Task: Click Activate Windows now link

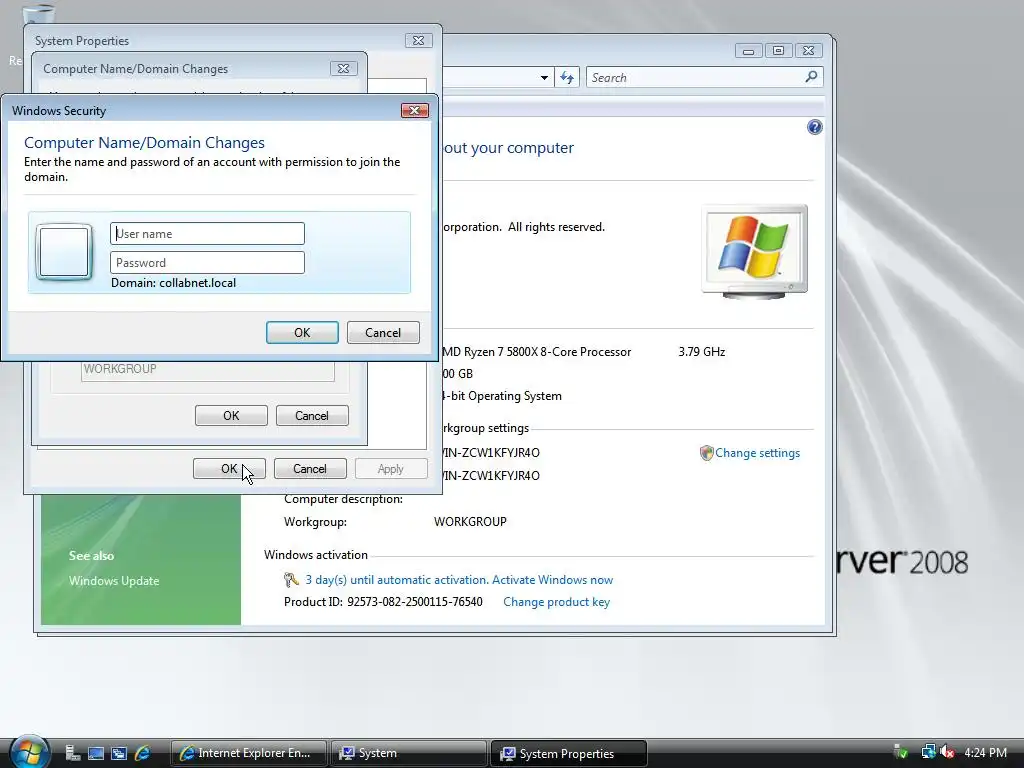Action: point(552,580)
